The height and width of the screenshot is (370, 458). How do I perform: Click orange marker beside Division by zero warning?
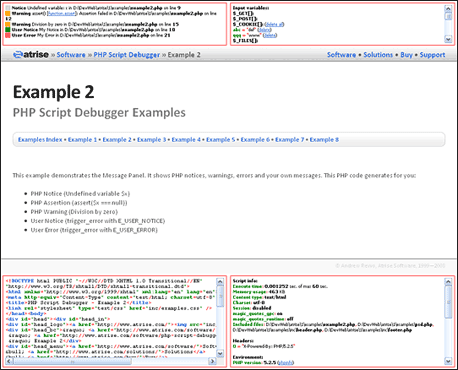click(8, 24)
